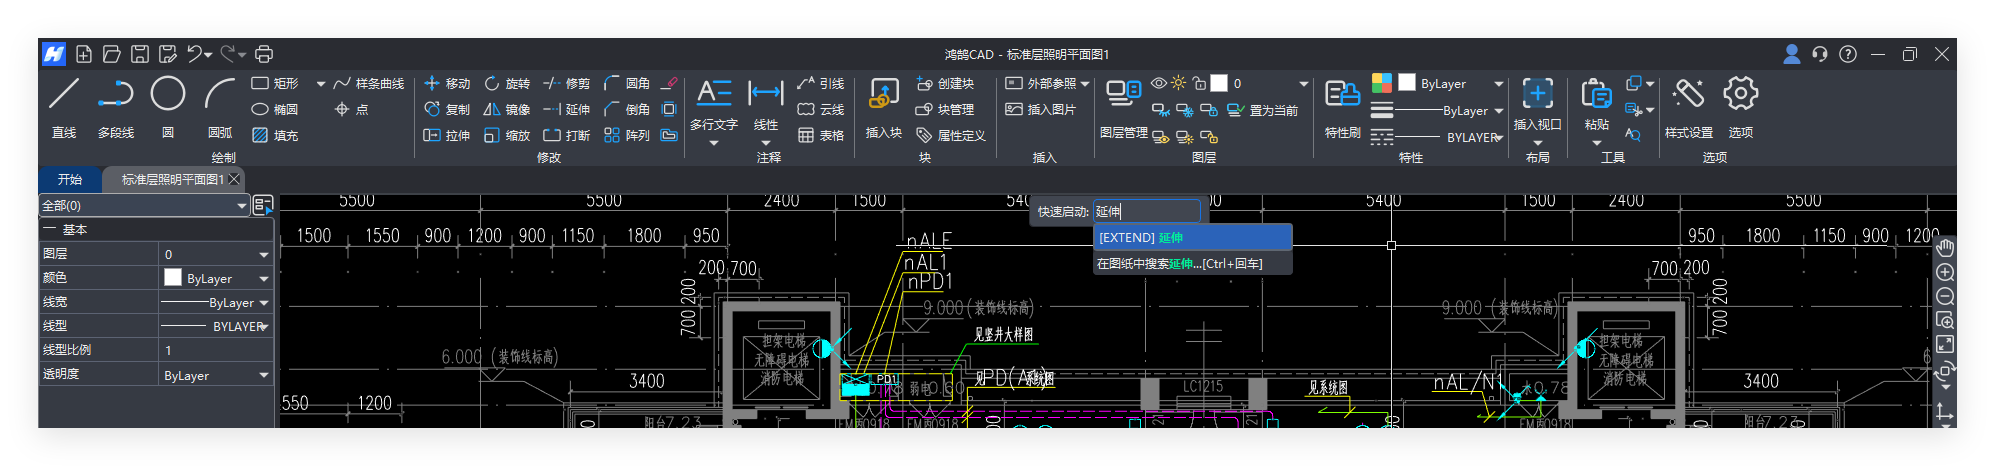Click the 插入块 insert block icon
1995x466 pixels.
[x=883, y=105]
